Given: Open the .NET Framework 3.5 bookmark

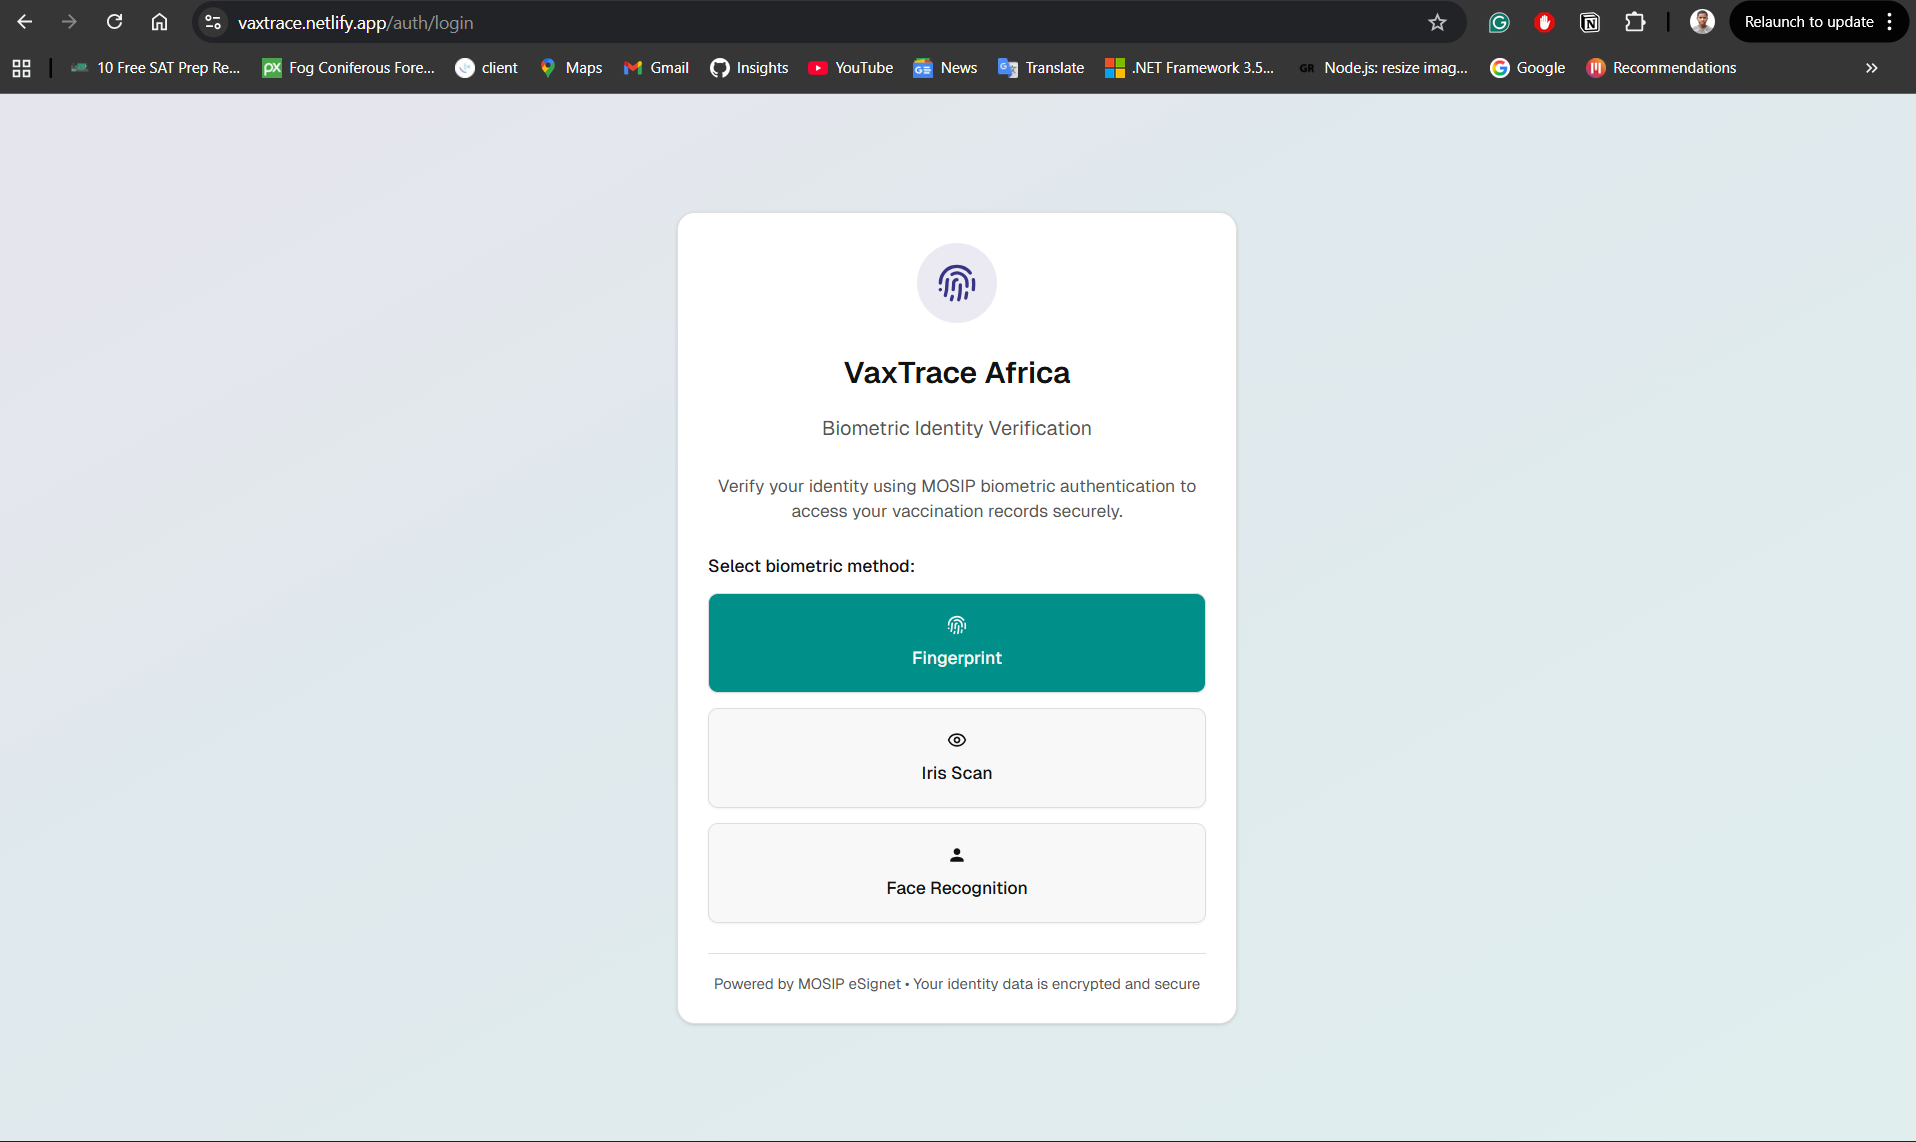Looking at the screenshot, I should point(1189,68).
